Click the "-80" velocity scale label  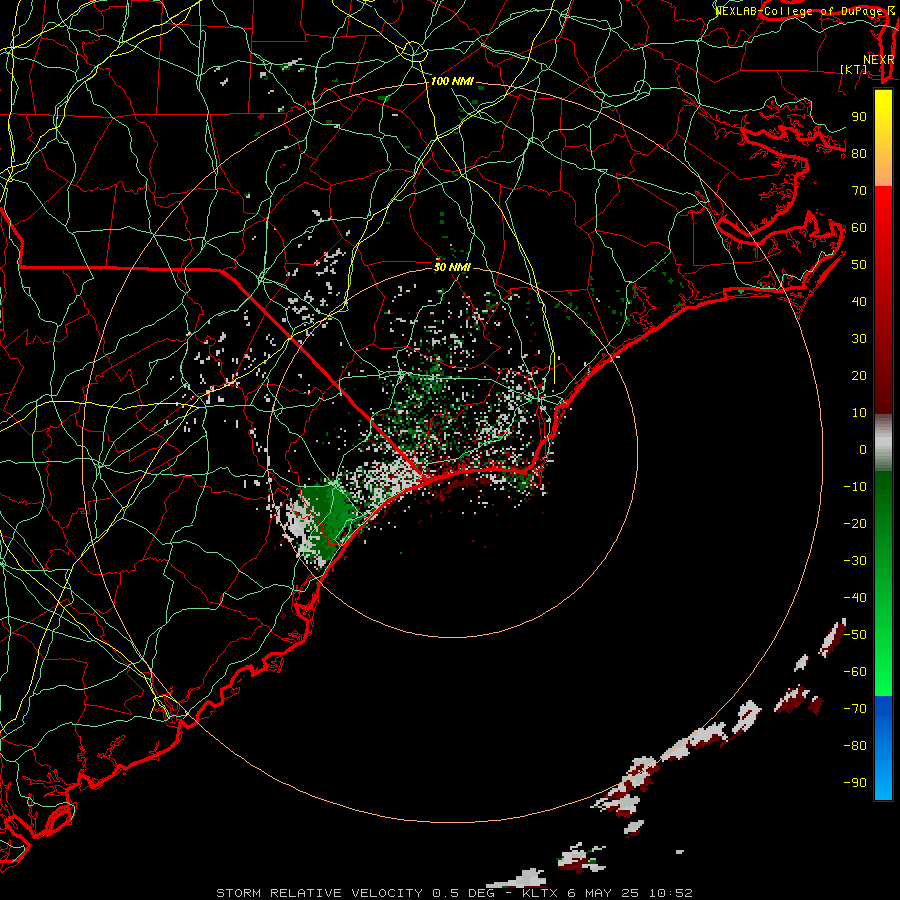coord(855,746)
